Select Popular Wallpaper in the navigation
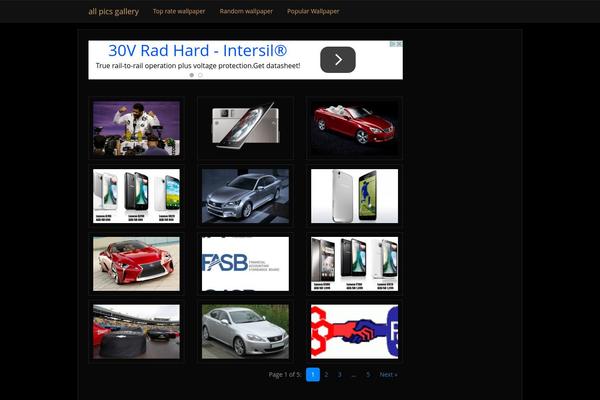The height and width of the screenshot is (400, 600). tap(313, 11)
